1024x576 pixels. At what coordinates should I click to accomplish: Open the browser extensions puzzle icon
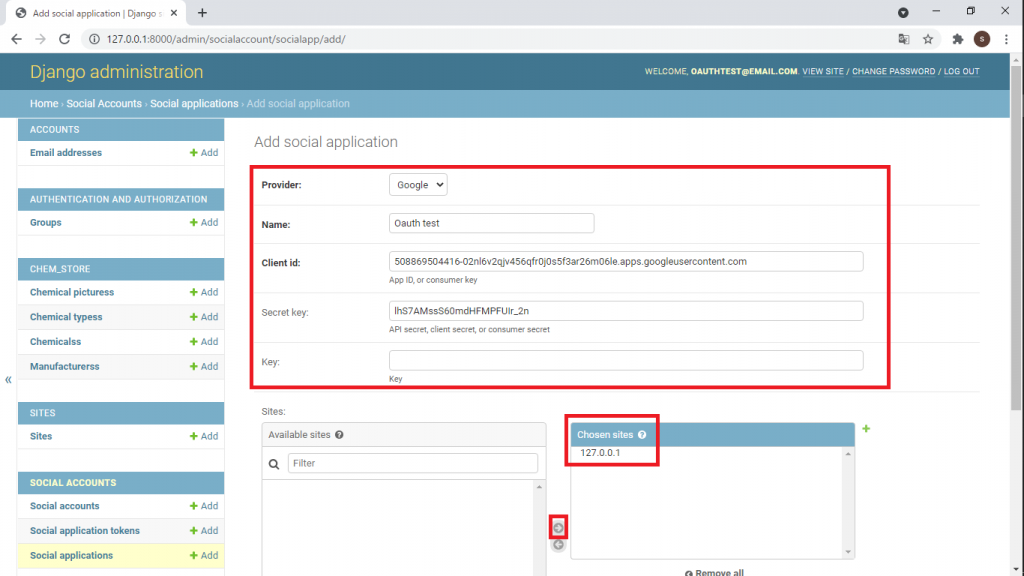pyautogui.click(x=957, y=39)
